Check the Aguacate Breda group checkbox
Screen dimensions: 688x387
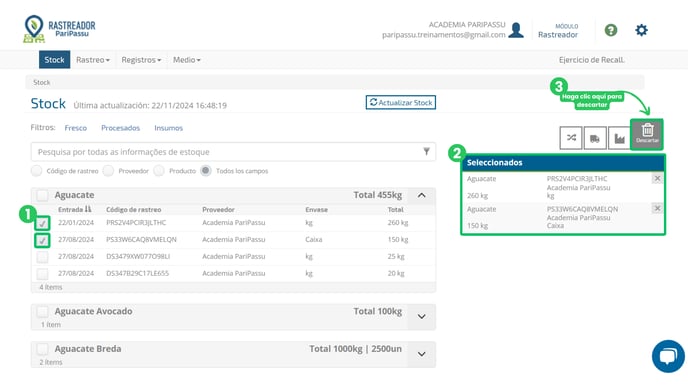[x=42, y=349]
